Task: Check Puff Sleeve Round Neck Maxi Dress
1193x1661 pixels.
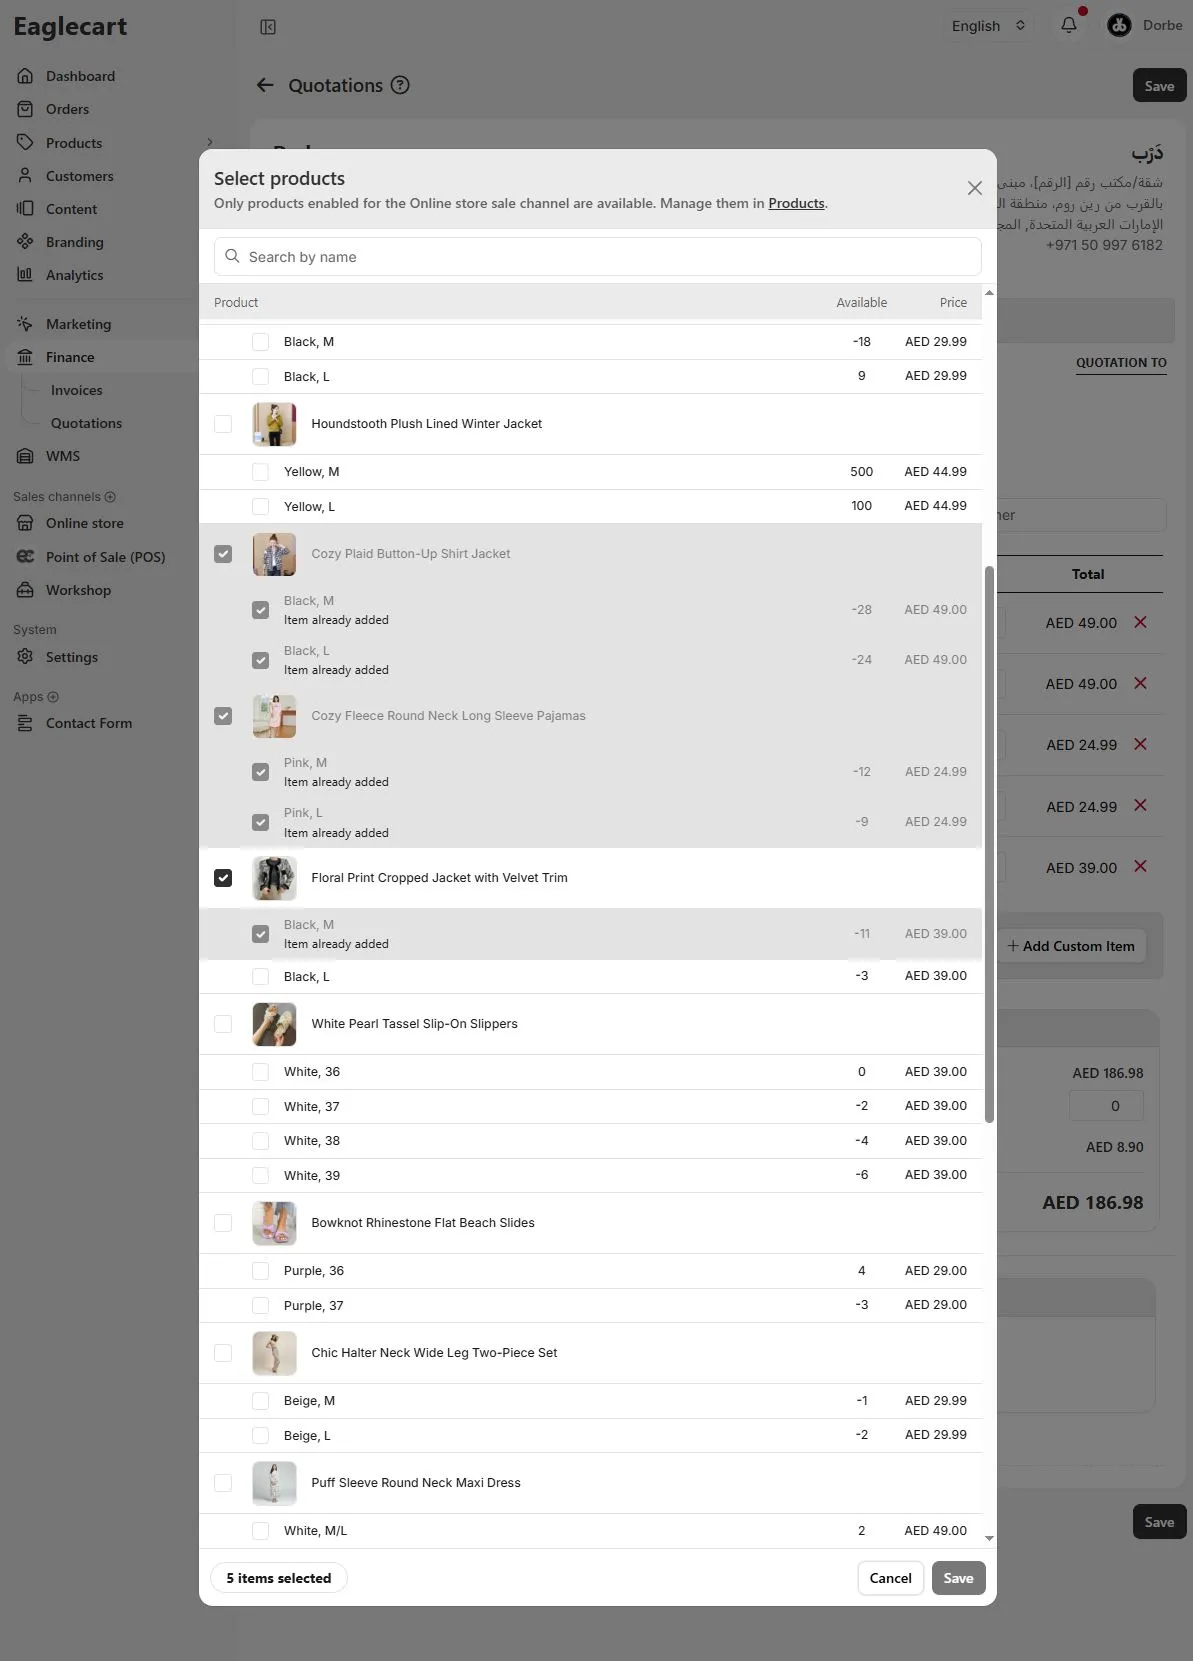Action: coord(223,1483)
